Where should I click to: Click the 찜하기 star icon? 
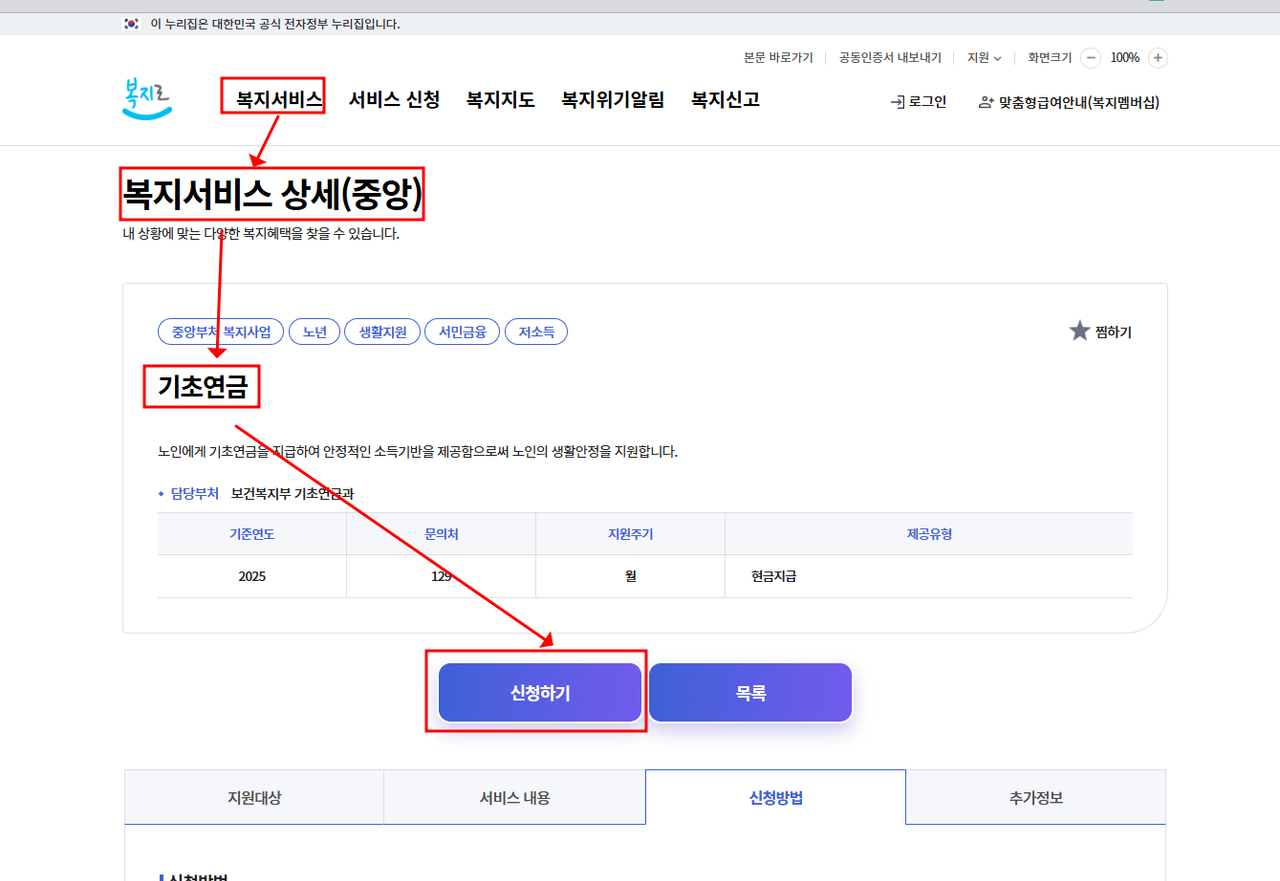click(1079, 331)
